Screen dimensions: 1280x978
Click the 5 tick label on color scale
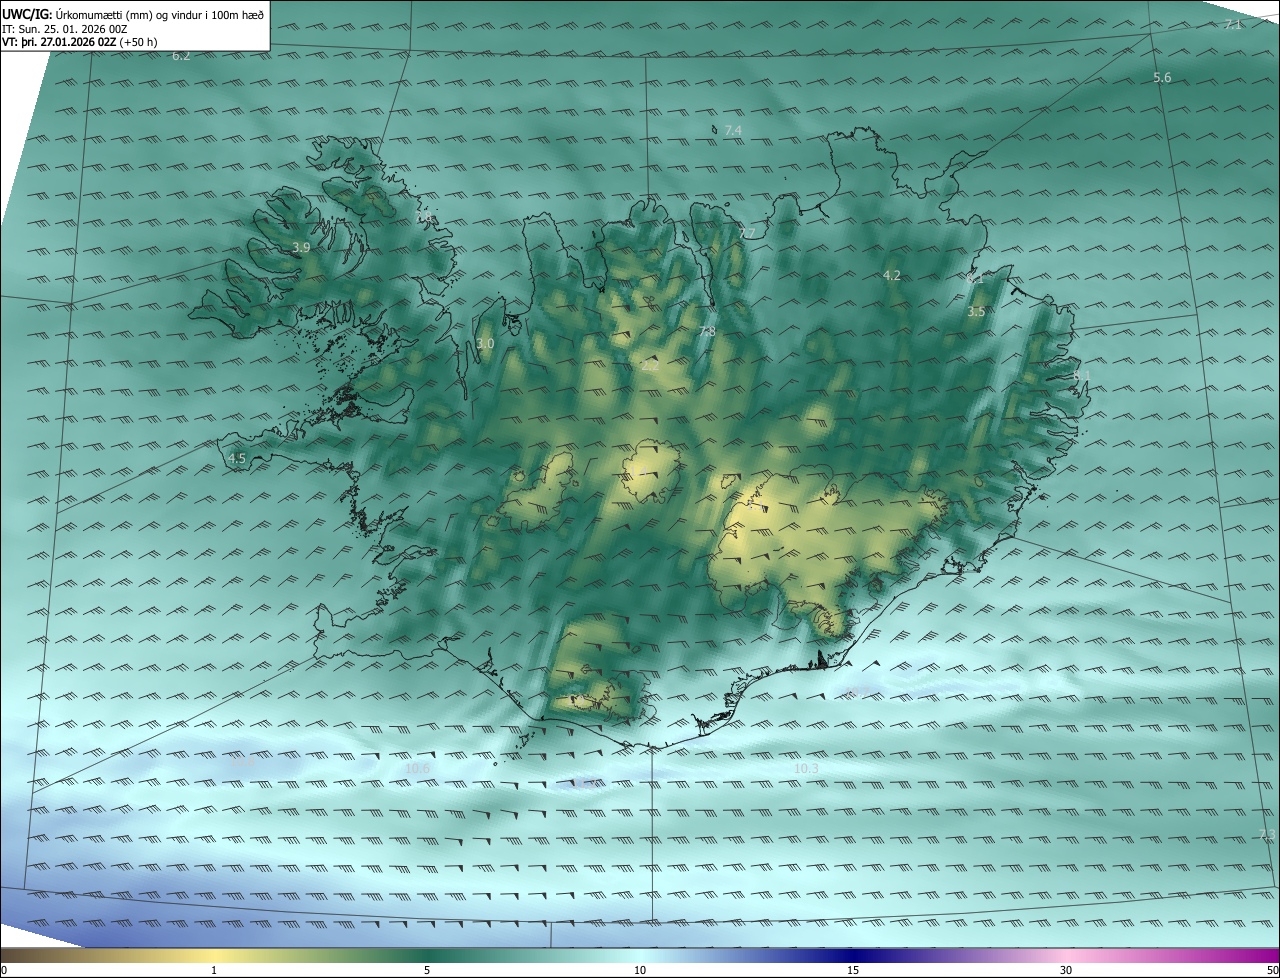point(427,971)
